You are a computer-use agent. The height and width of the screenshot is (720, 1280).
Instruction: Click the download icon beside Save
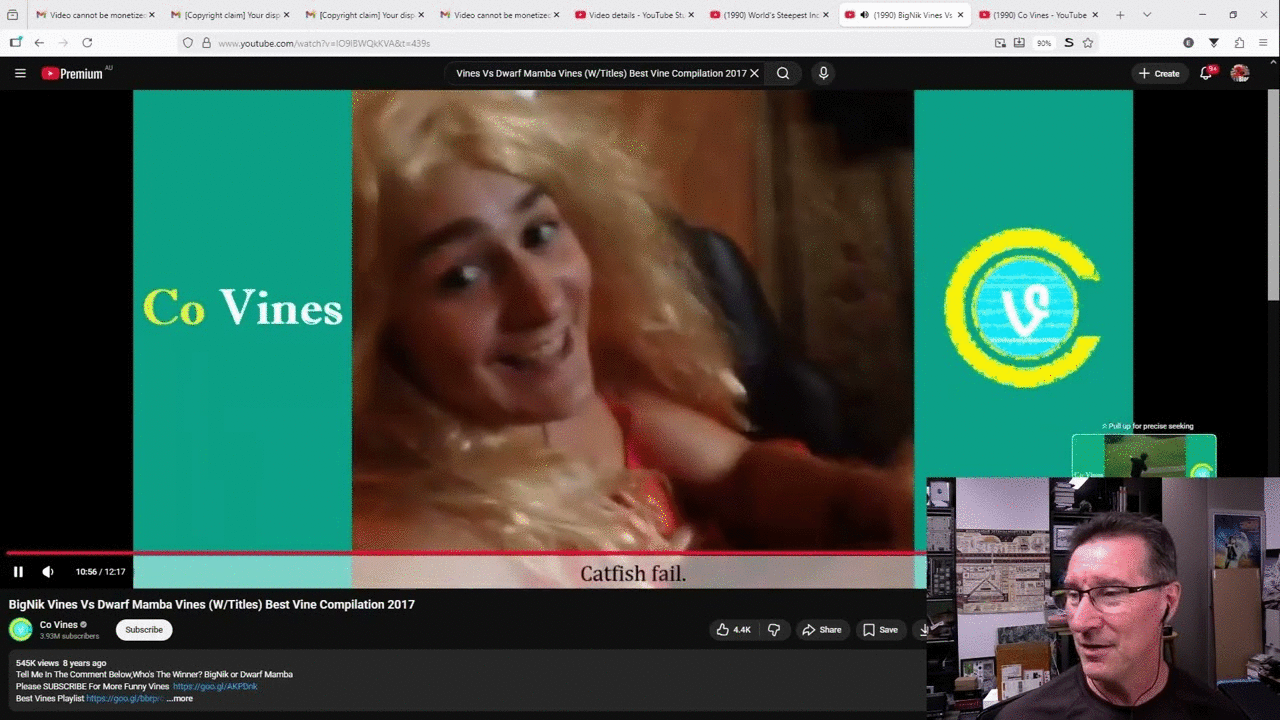(922, 630)
